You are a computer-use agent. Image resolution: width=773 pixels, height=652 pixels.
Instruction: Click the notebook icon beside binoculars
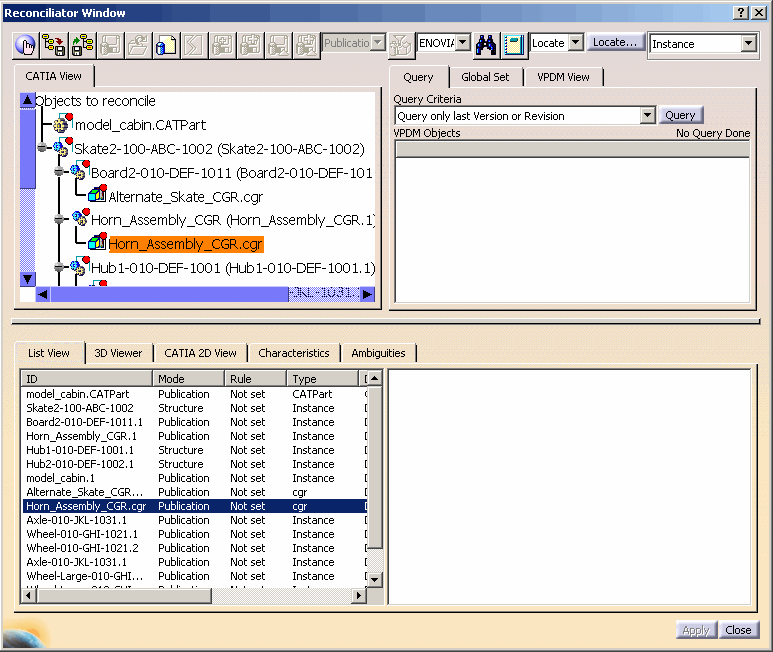coord(514,44)
